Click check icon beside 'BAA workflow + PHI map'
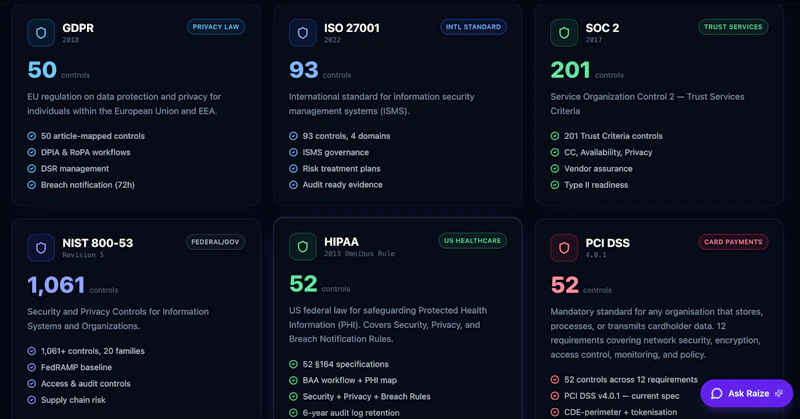The height and width of the screenshot is (419, 800). tap(293, 381)
